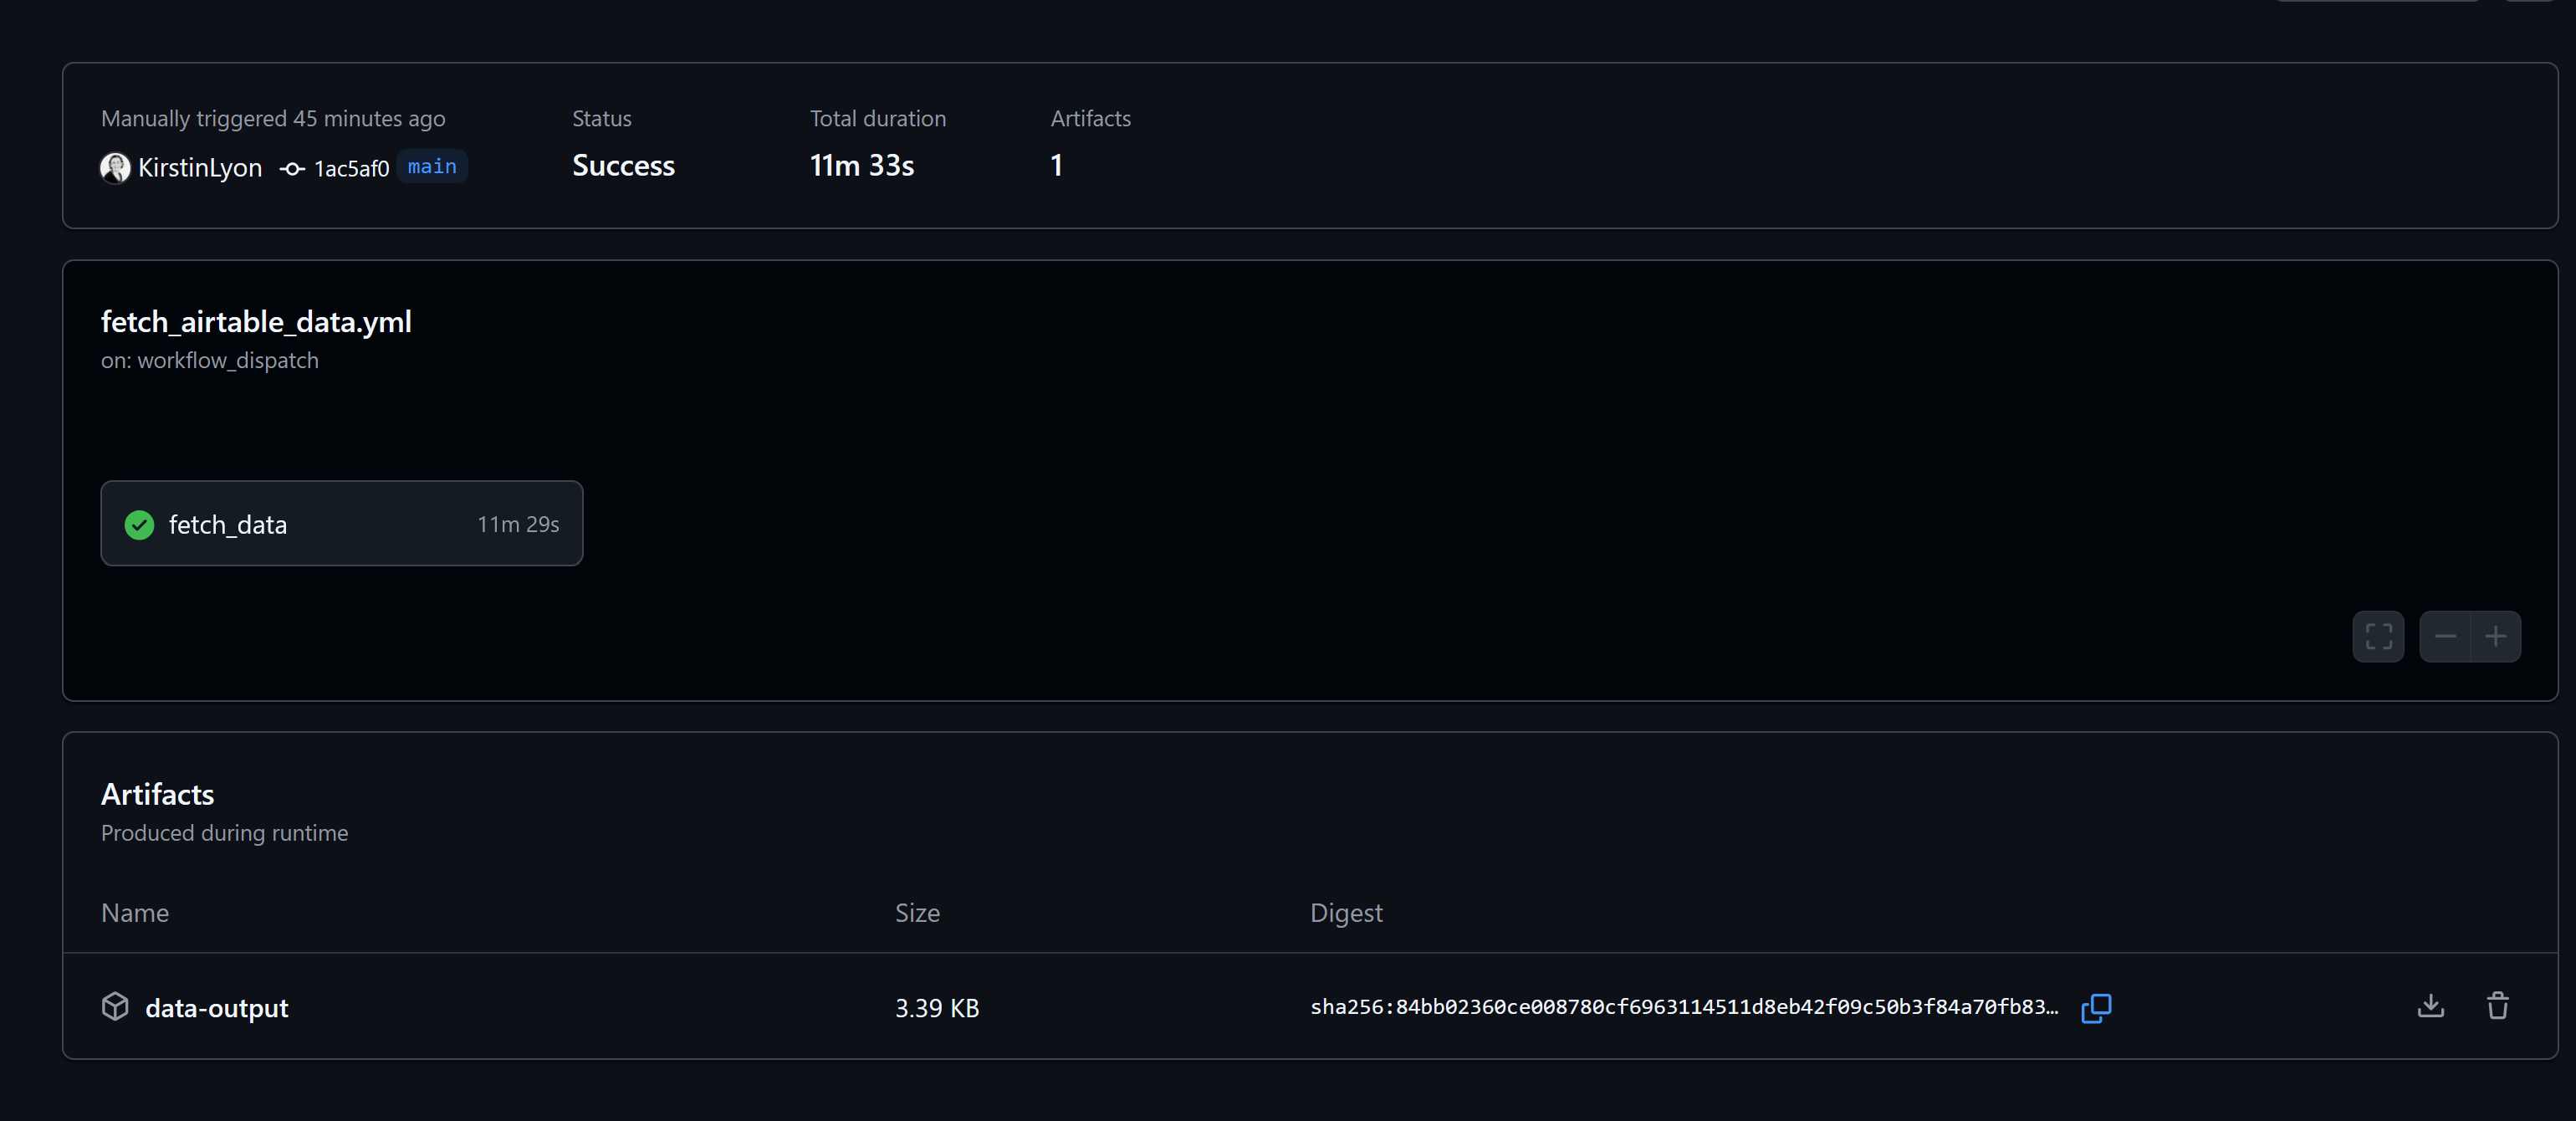Open the KirstinLyon user profile
This screenshot has height=1121, width=2576.
point(200,167)
